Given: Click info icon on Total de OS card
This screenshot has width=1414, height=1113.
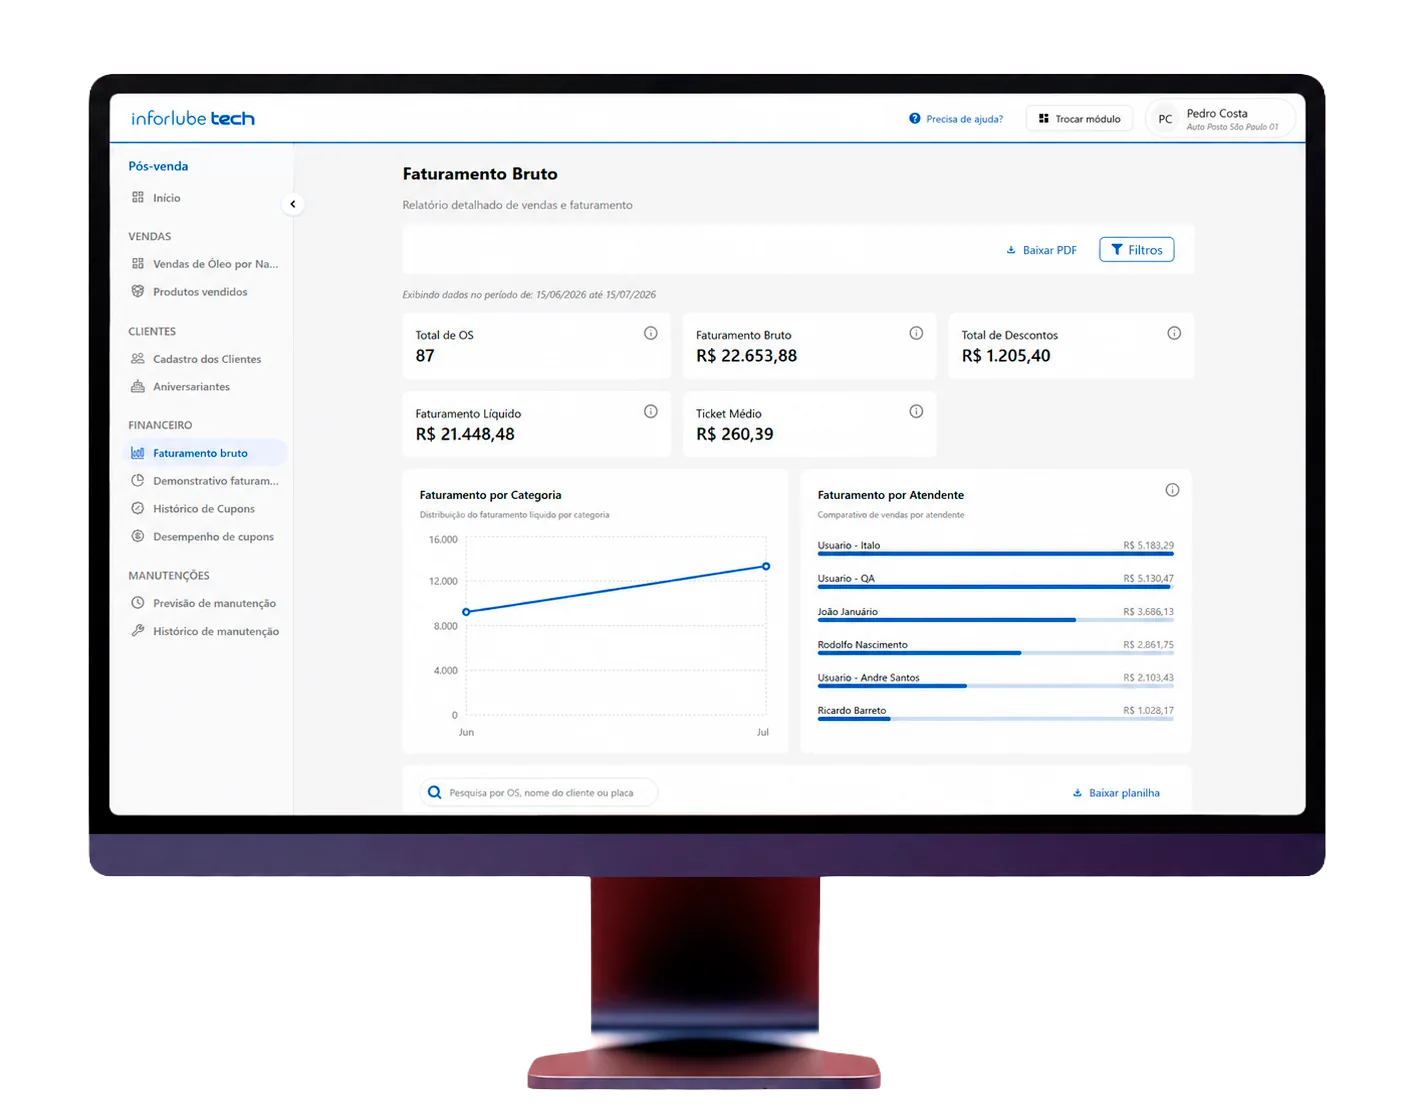Looking at the screenshot, I should click(651, 333).
